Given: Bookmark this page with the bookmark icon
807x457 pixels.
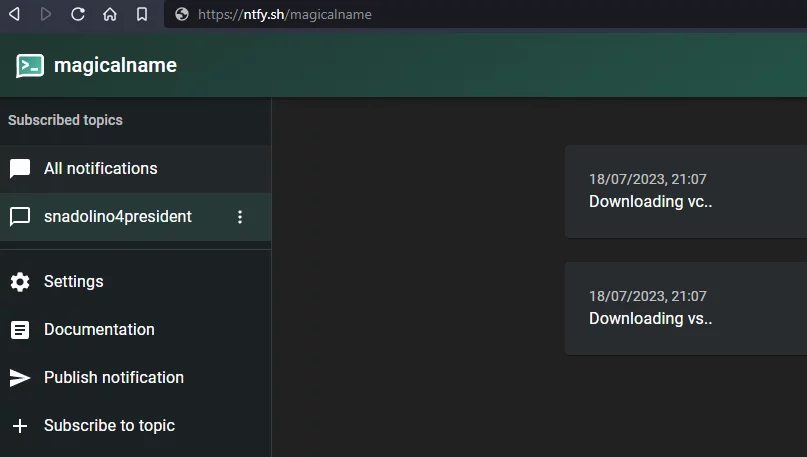Looking at the screenshot, I should point(142,14).
